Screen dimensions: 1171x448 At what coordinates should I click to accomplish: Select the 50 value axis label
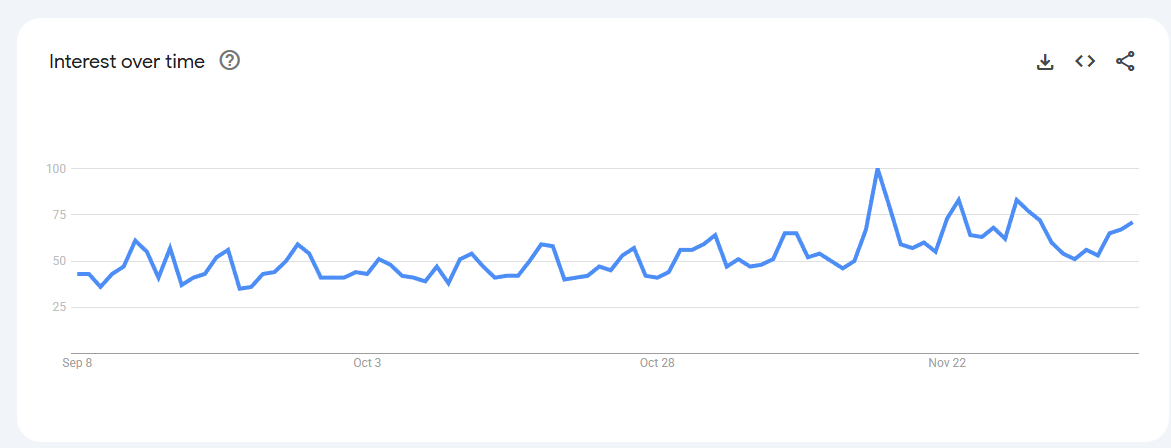[x=58, y=261]
